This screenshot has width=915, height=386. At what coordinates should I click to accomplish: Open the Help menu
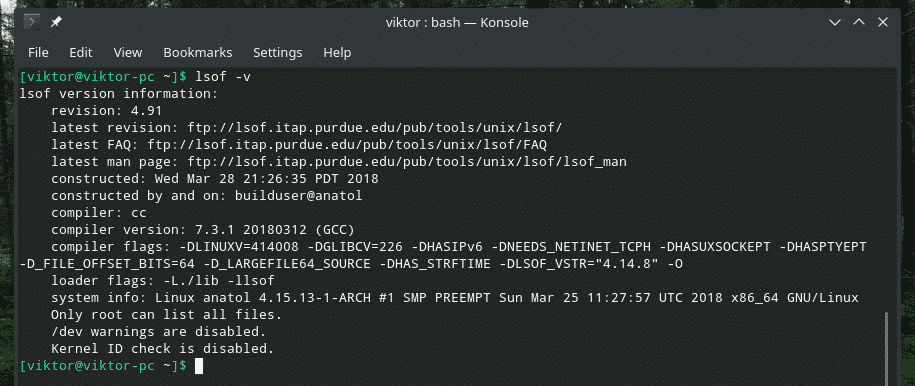coord(337,53)
